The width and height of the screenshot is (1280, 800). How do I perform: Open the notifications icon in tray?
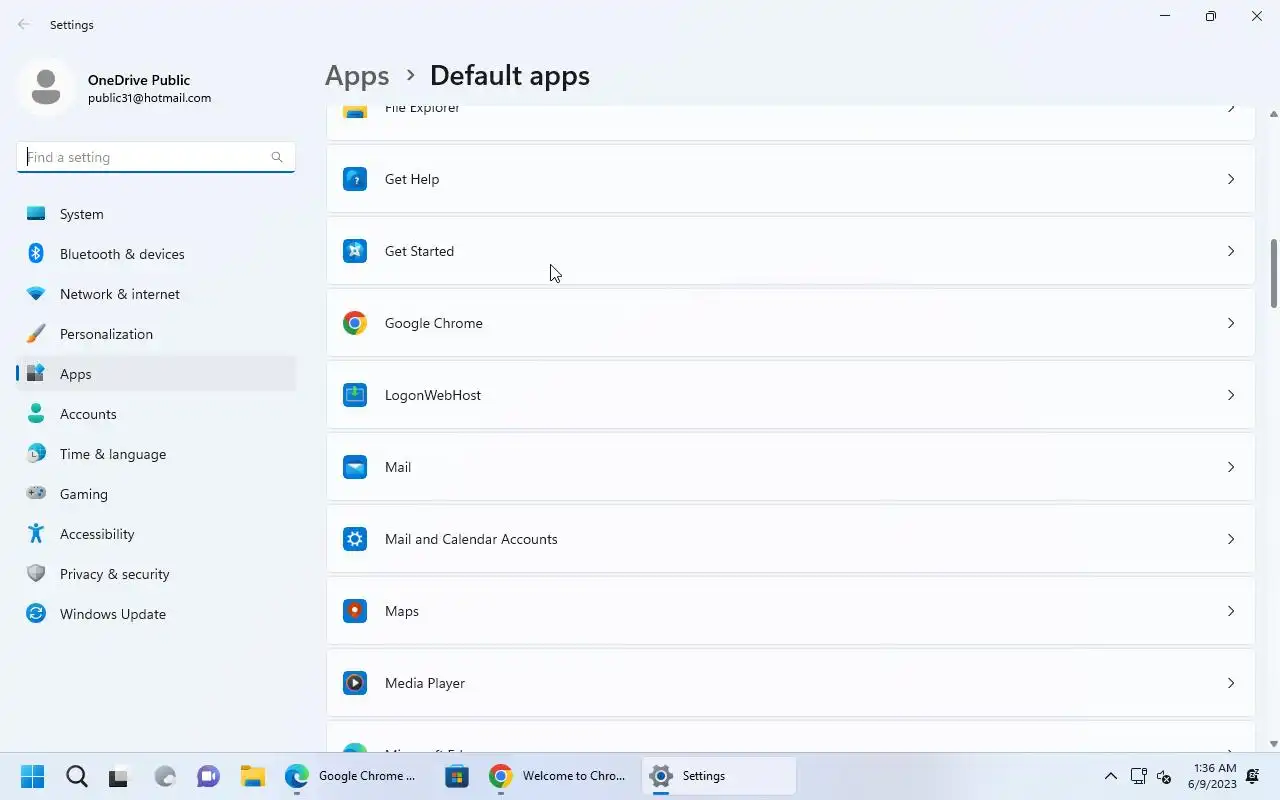(x=1253, y=776)
